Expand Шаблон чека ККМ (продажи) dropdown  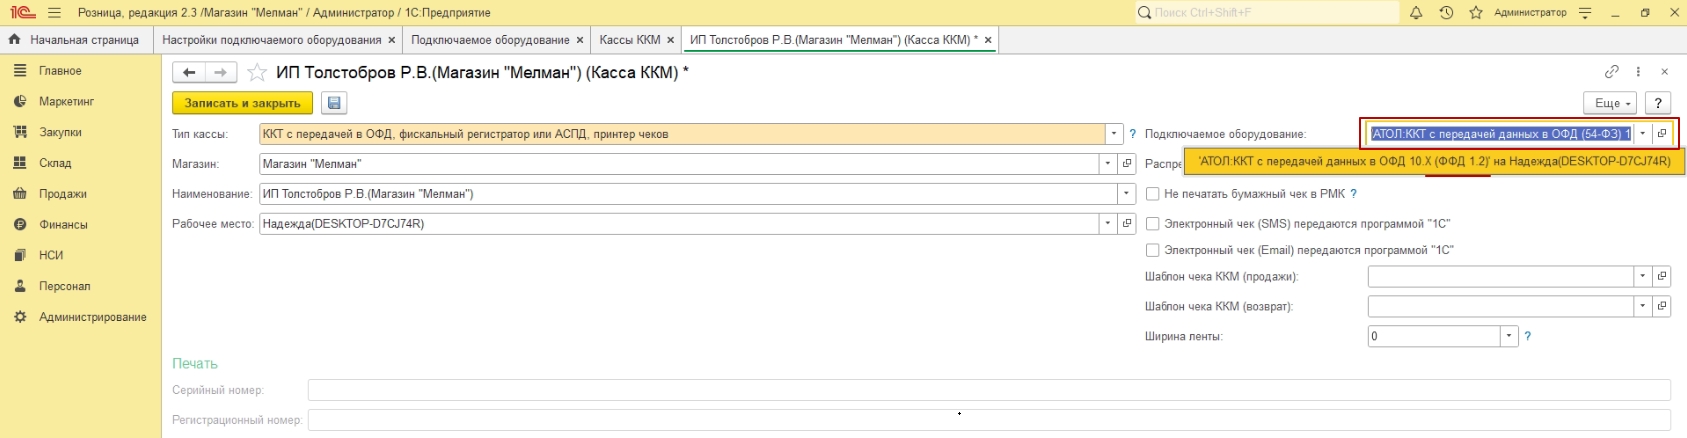pyautogui.click(x=1643, y=276)
